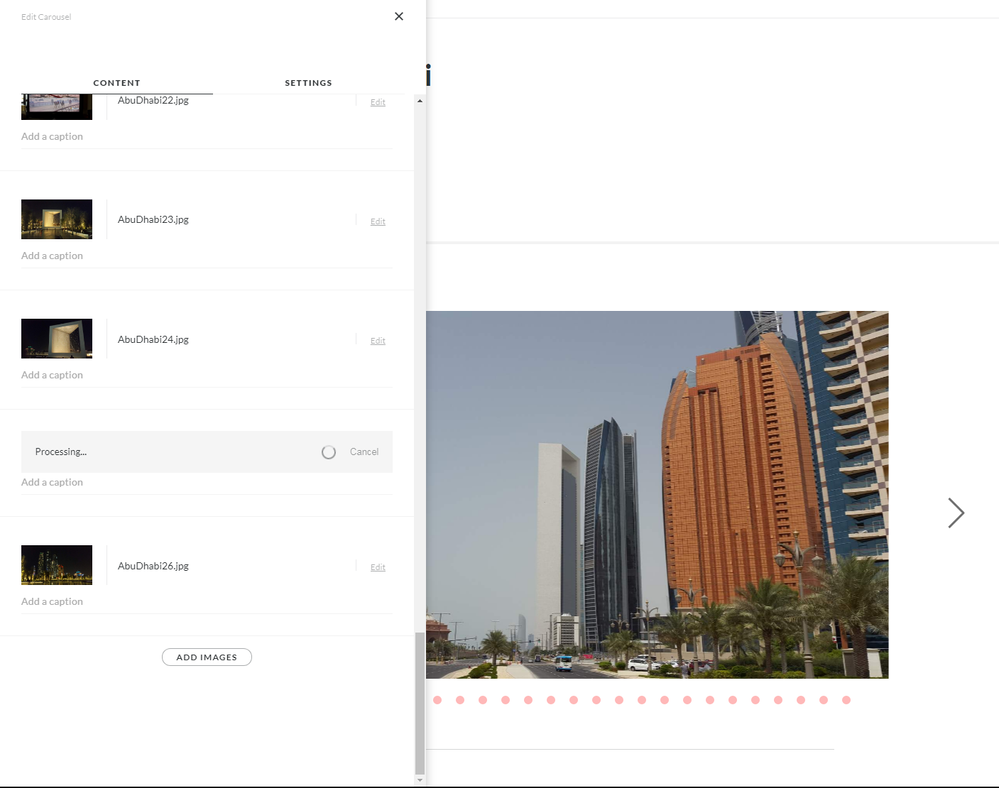Add a caption under AbuDhabi24.jpg
Image resolution: width=999 pixels, height=788 pixels.
point(52,375)
